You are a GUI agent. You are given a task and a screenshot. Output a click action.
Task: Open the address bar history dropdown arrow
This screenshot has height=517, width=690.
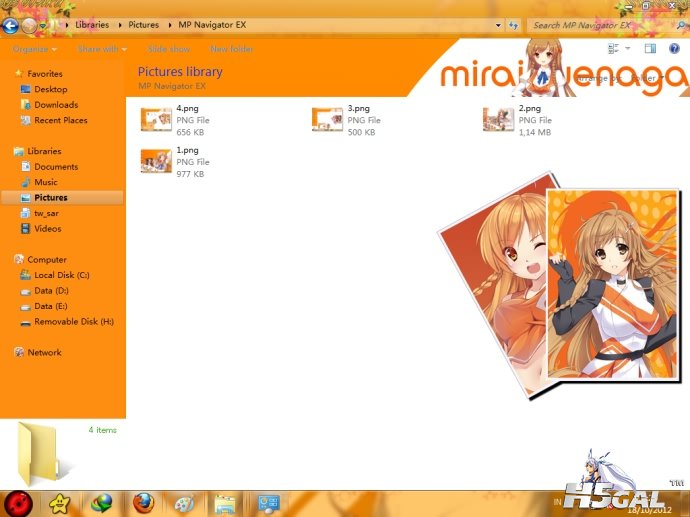498,25
